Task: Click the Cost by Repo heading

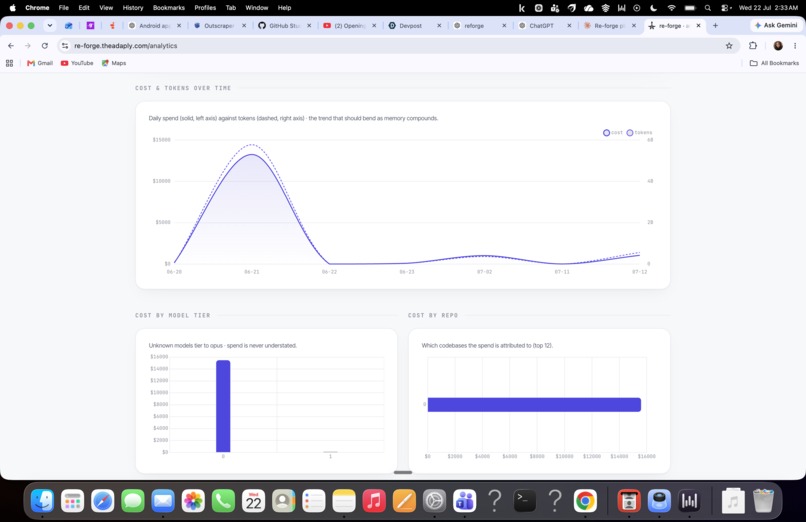Action: [x=433, y=315]
